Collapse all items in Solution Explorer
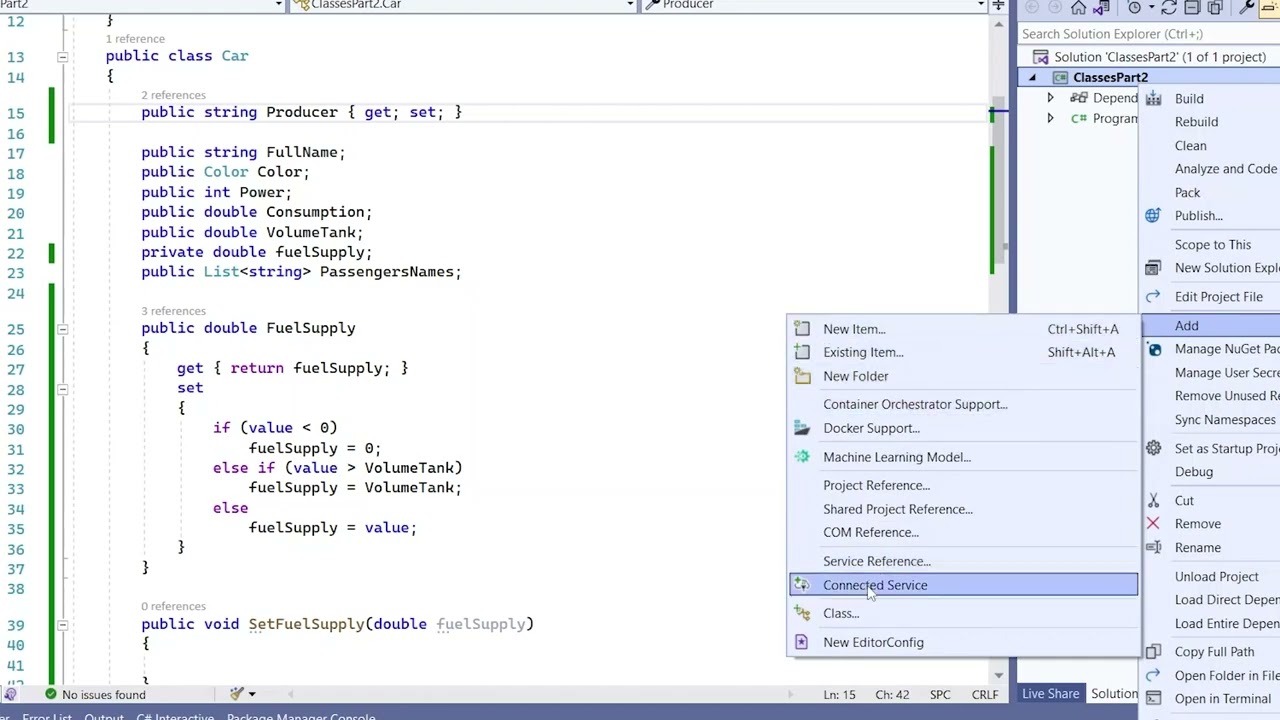 coord(1191,8)
